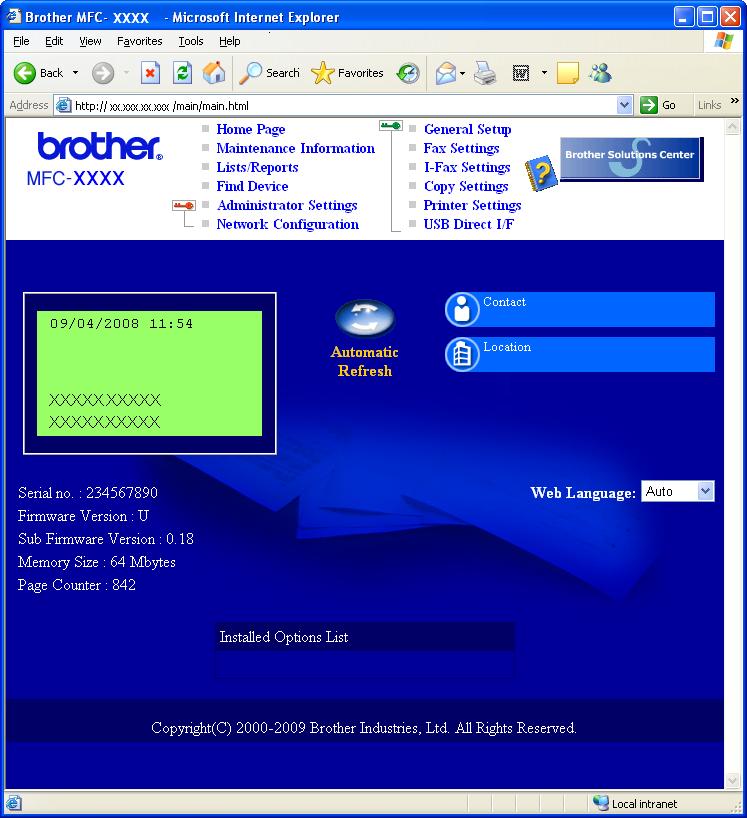Click the Brother Solutions Center banner
Screen dimensions: 747x818
631,159
